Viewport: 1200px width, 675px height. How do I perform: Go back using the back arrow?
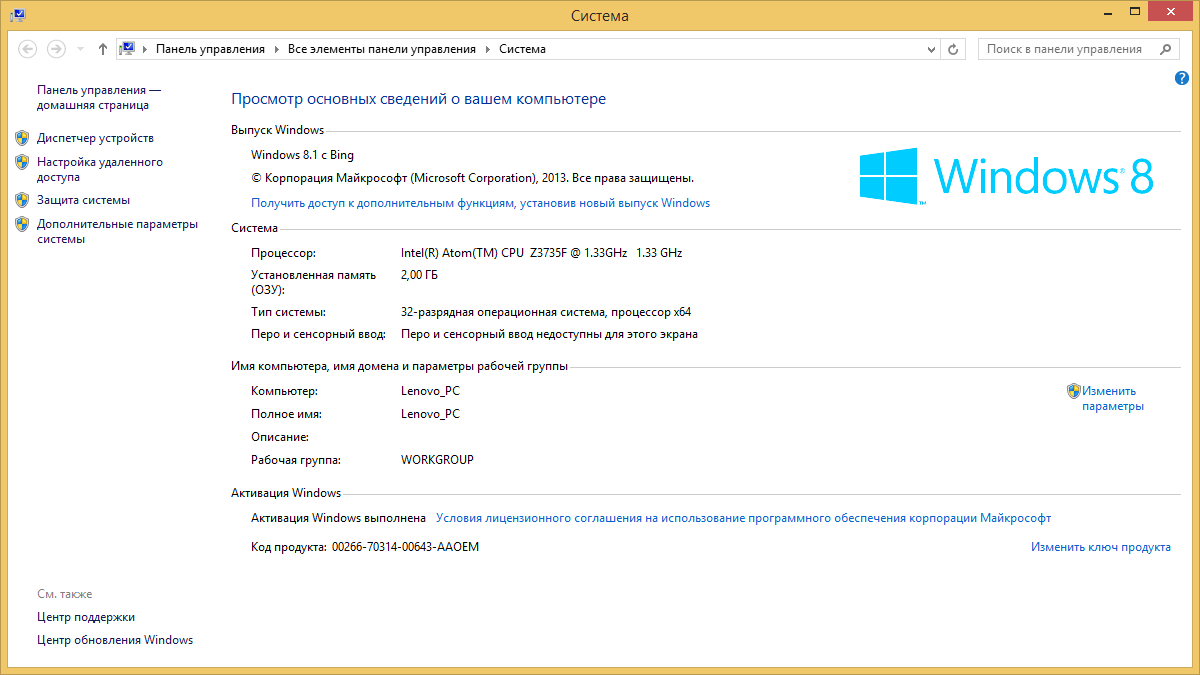click(x=28, y=49)
